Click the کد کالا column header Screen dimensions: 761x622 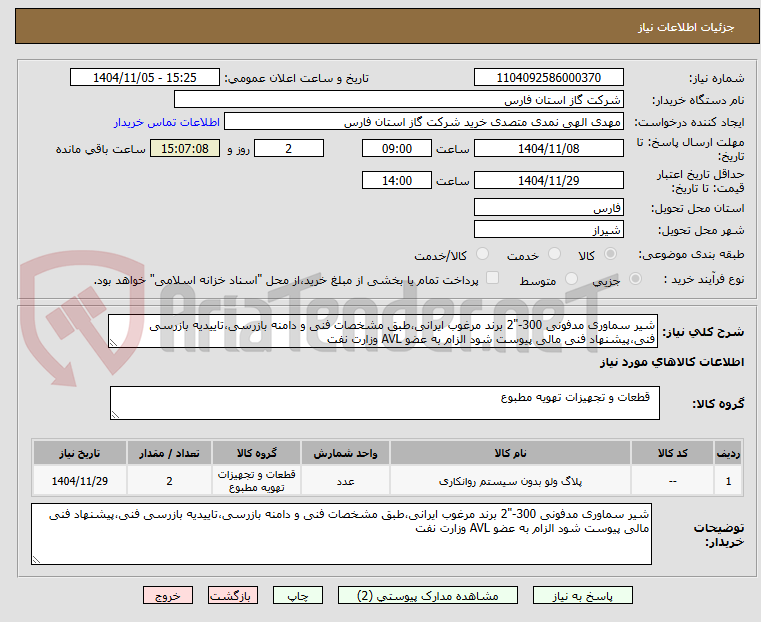672,453
